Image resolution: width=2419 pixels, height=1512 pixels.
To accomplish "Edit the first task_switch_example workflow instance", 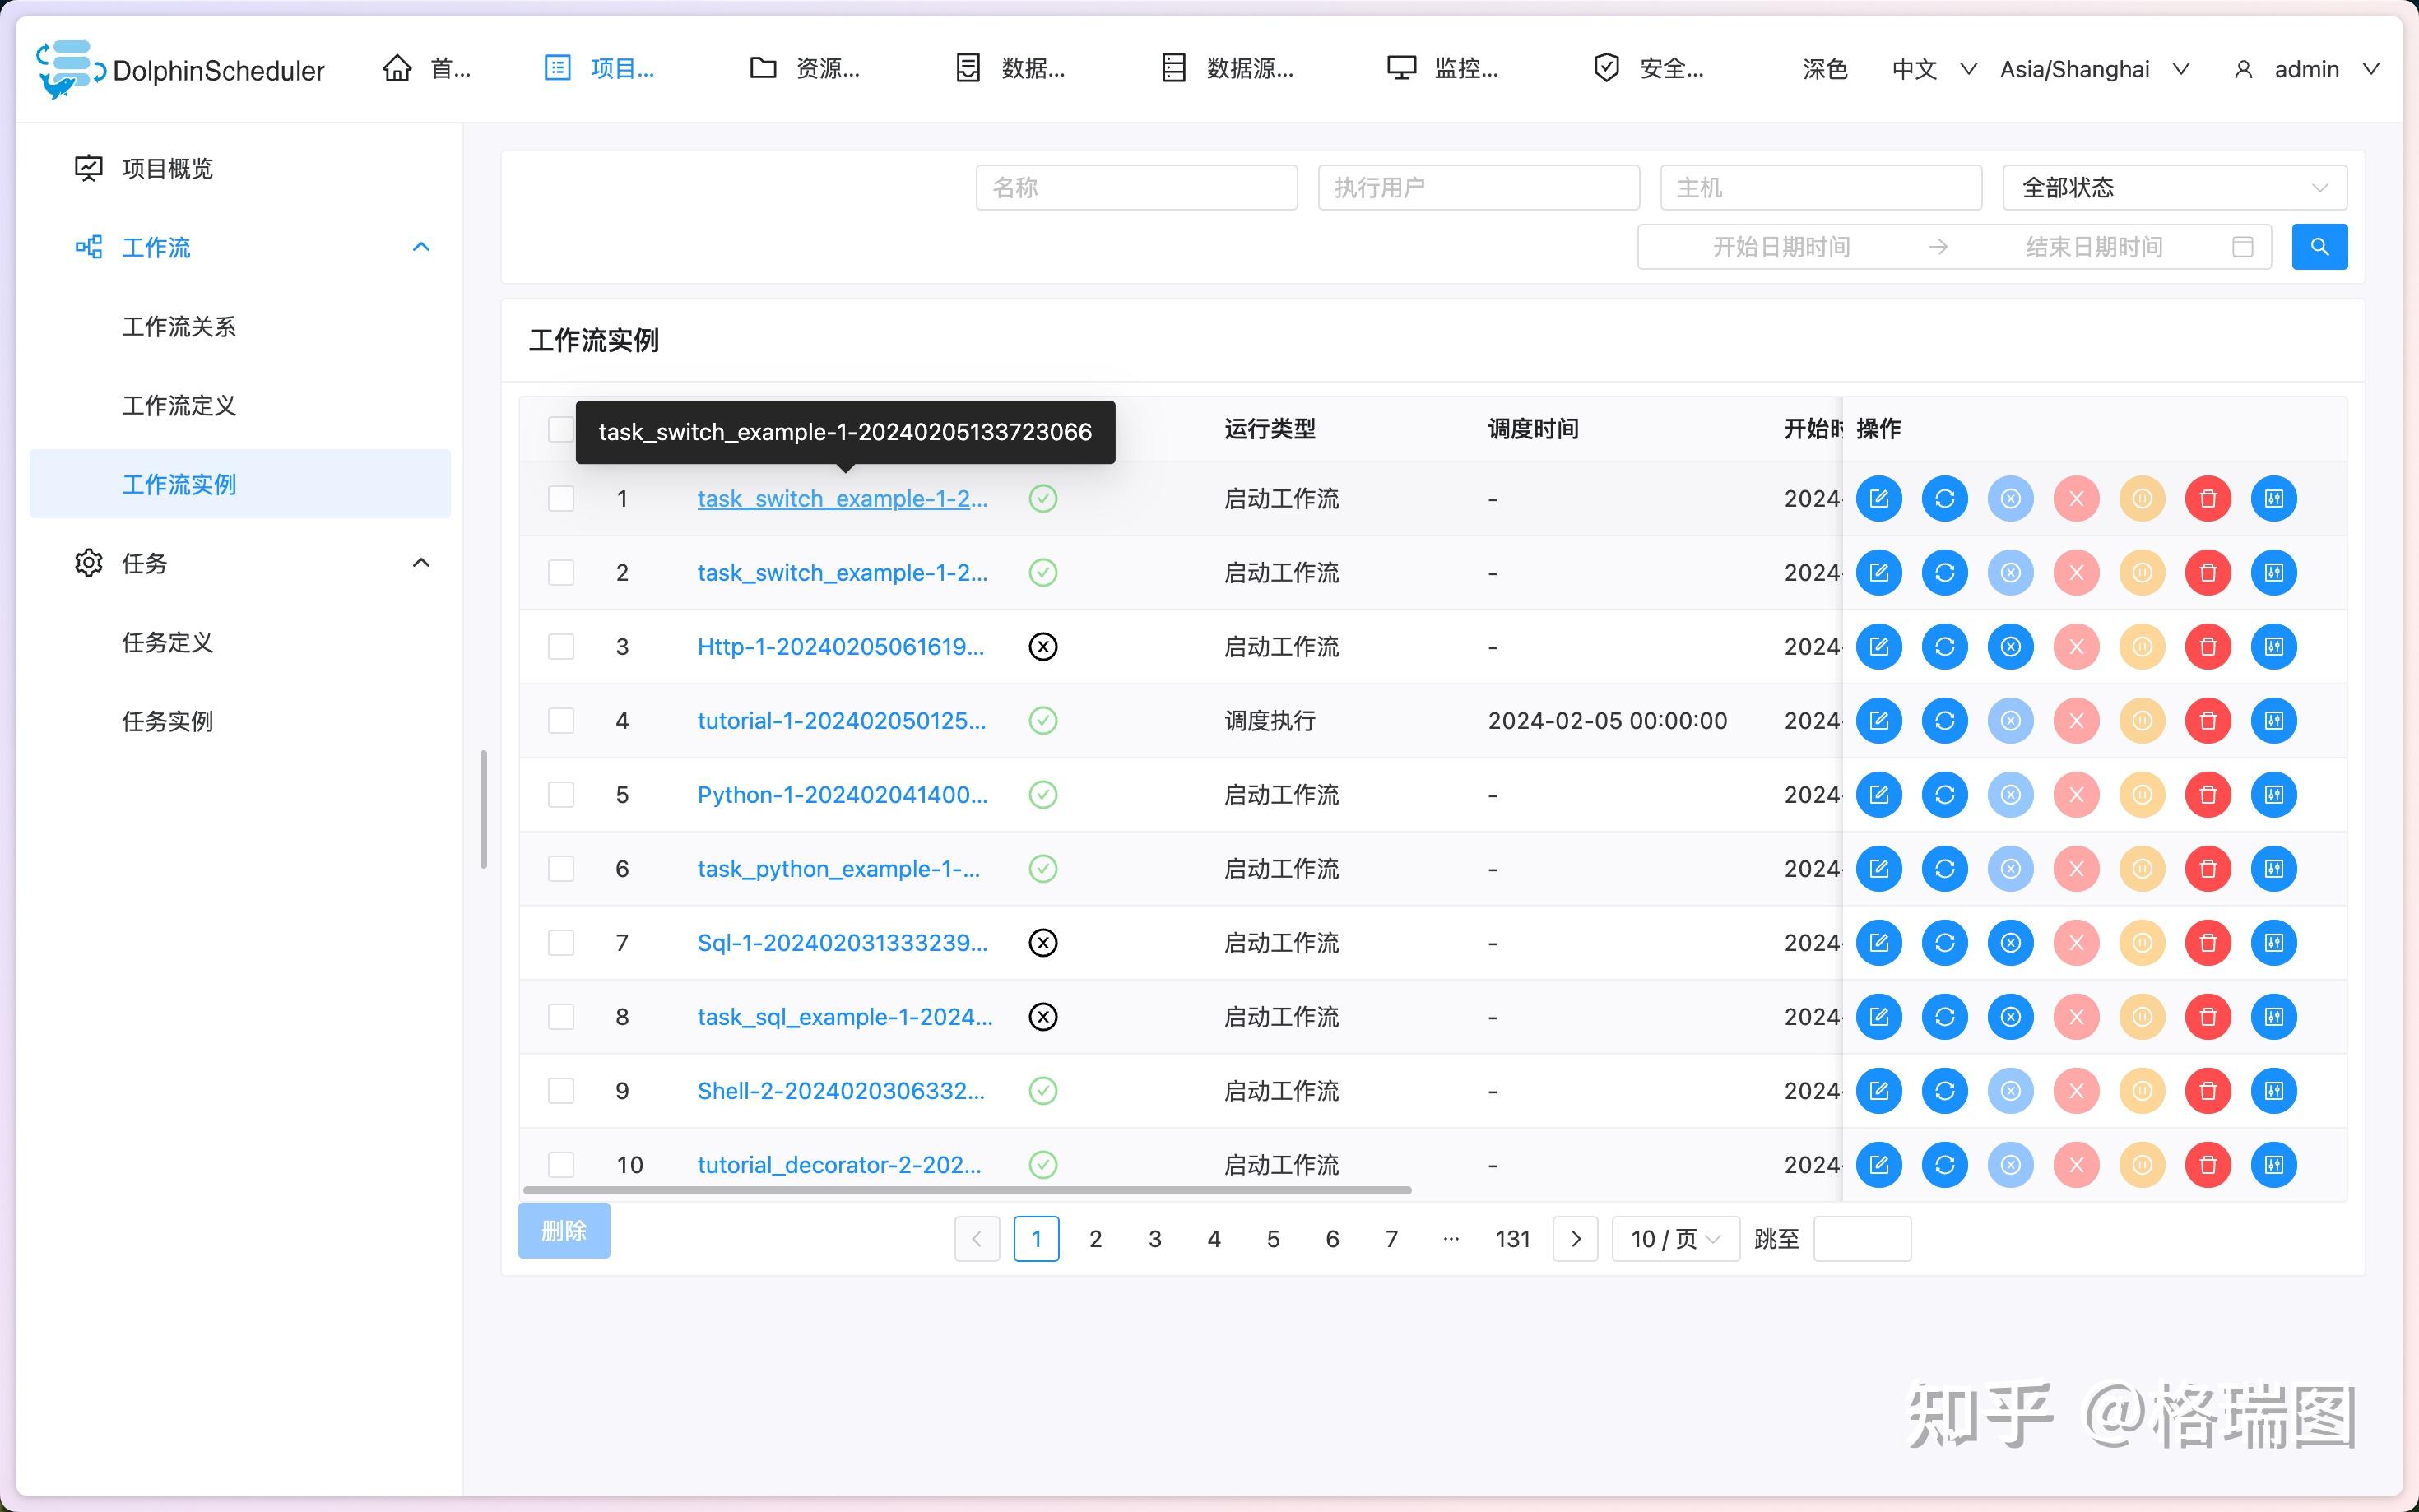I will tap(1880, 498).
